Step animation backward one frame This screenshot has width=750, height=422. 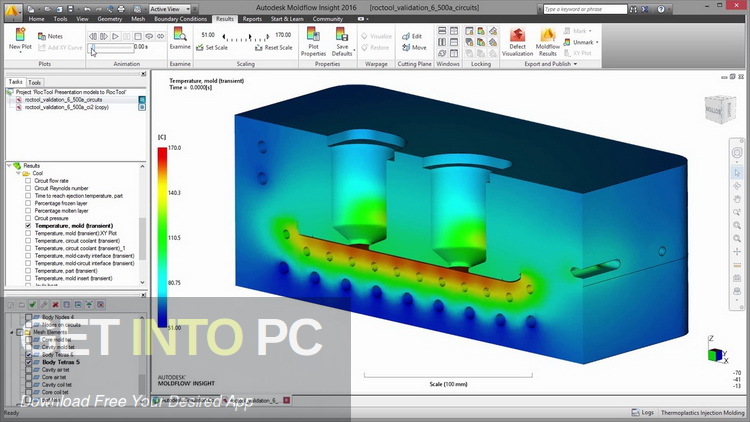[x=93, y=36]
